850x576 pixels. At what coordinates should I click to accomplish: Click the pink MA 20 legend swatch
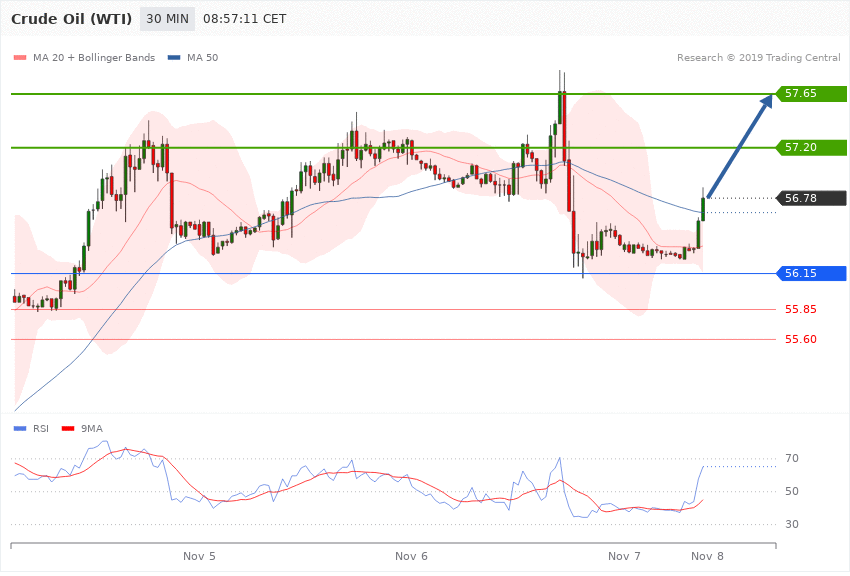click(20, 57)
